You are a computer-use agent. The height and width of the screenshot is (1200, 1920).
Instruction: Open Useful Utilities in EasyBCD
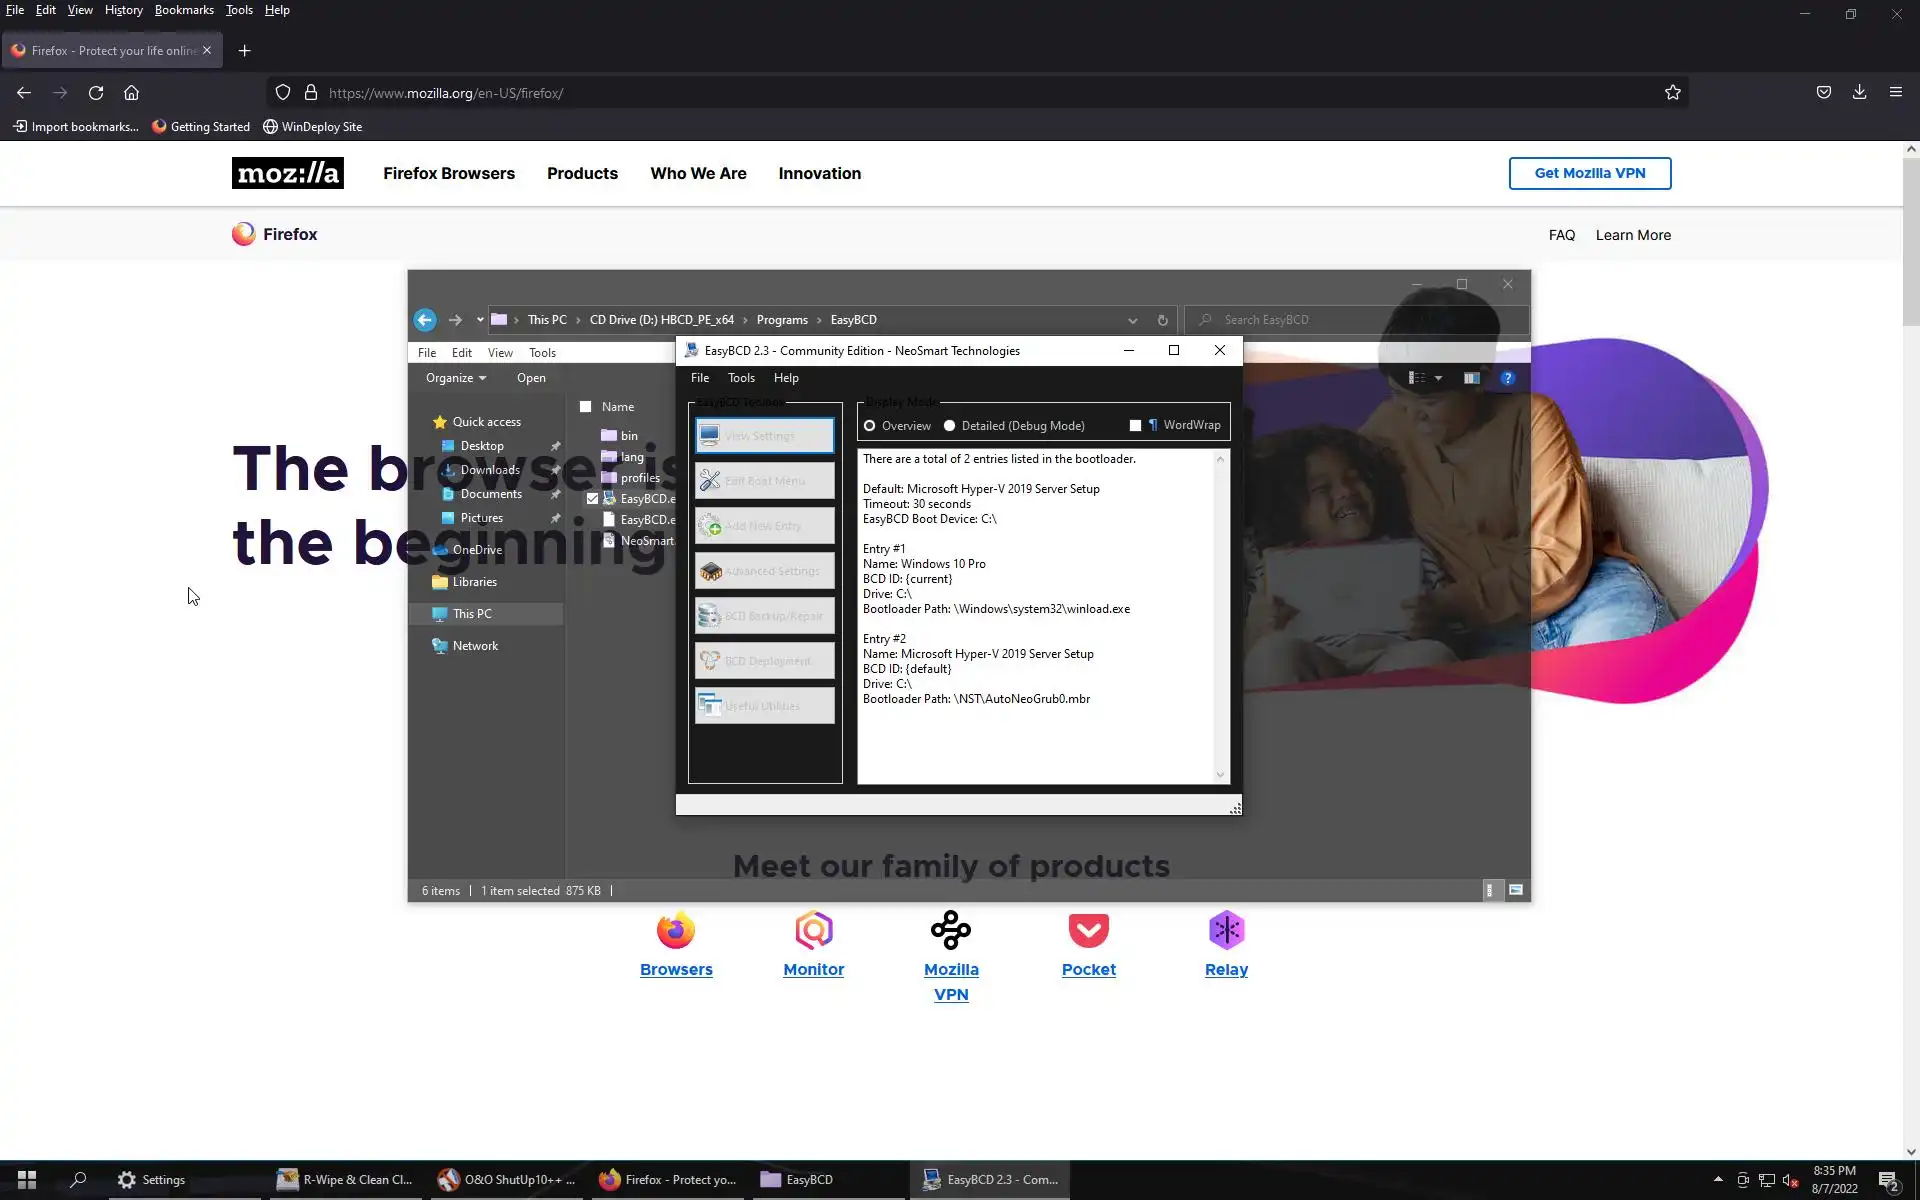pyautogui.click(x=765, y=706)
